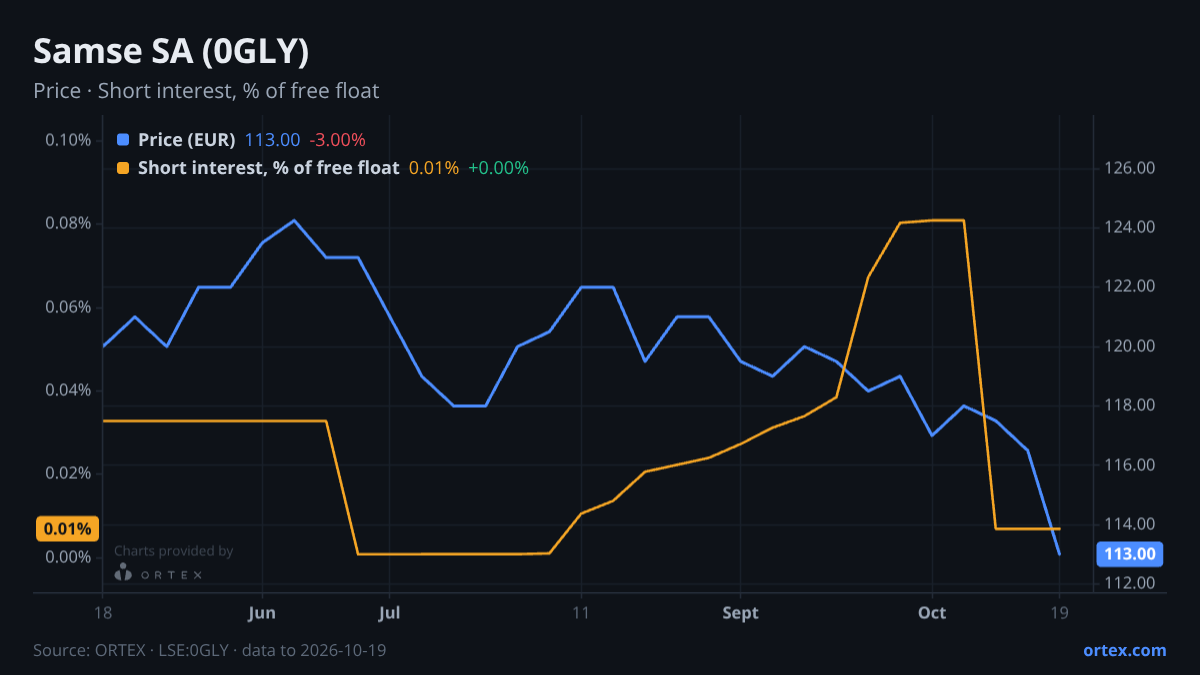Open the ortex.com link
The image size is (1200, 675).
tap(1124, 650)
